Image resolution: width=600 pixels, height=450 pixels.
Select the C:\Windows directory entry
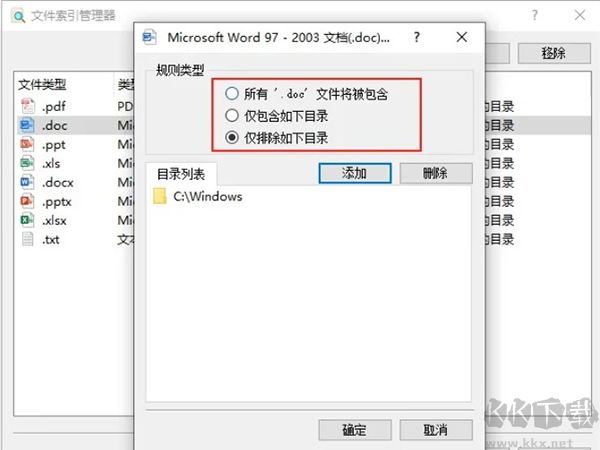pos(208,196)
